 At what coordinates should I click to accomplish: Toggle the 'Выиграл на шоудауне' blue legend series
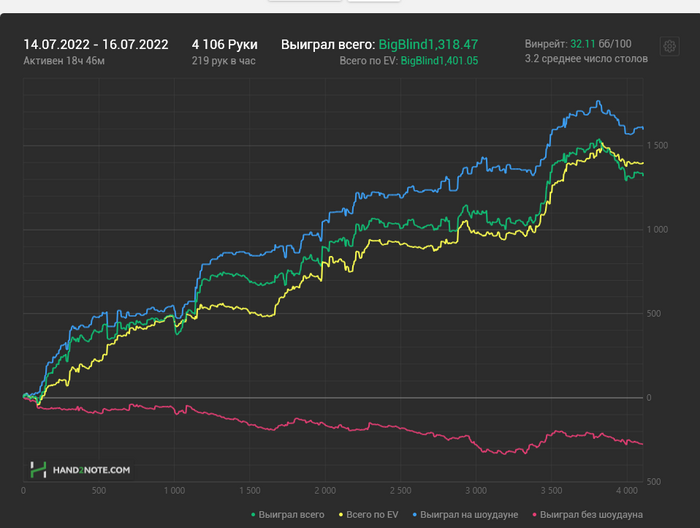[465, 515]
